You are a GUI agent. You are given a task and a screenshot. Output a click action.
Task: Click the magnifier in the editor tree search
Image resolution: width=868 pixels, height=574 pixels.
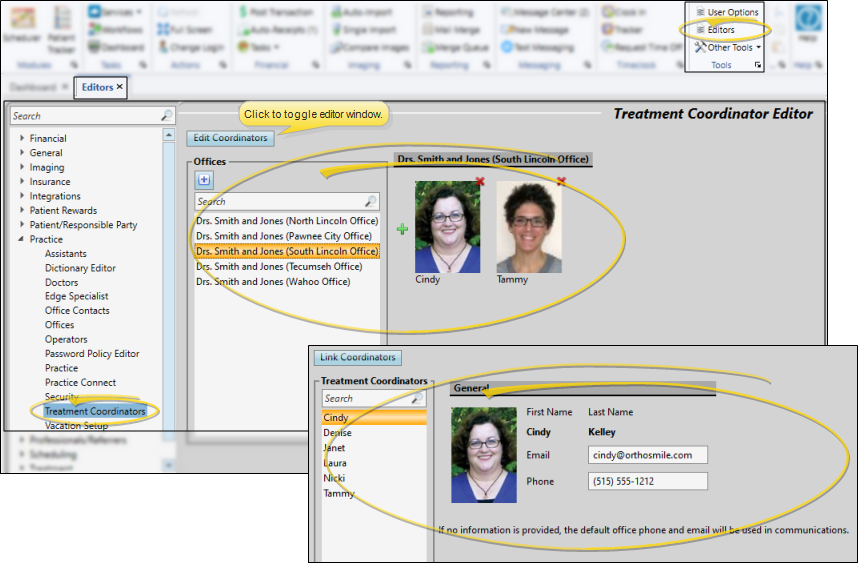(166, 116)
